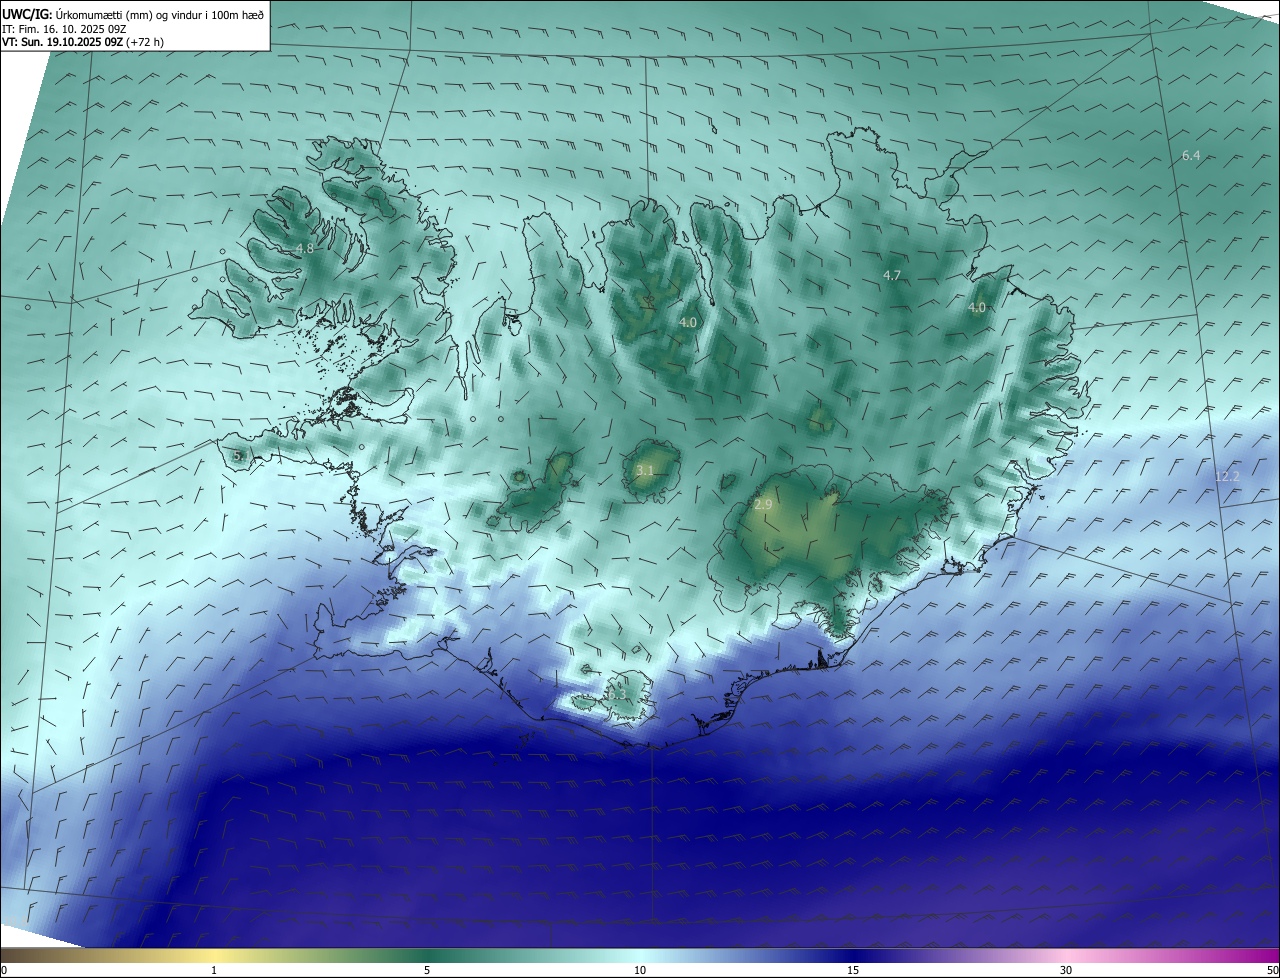Click the 4.0 value on the north-central peninsula

click(x=688, y=323)
